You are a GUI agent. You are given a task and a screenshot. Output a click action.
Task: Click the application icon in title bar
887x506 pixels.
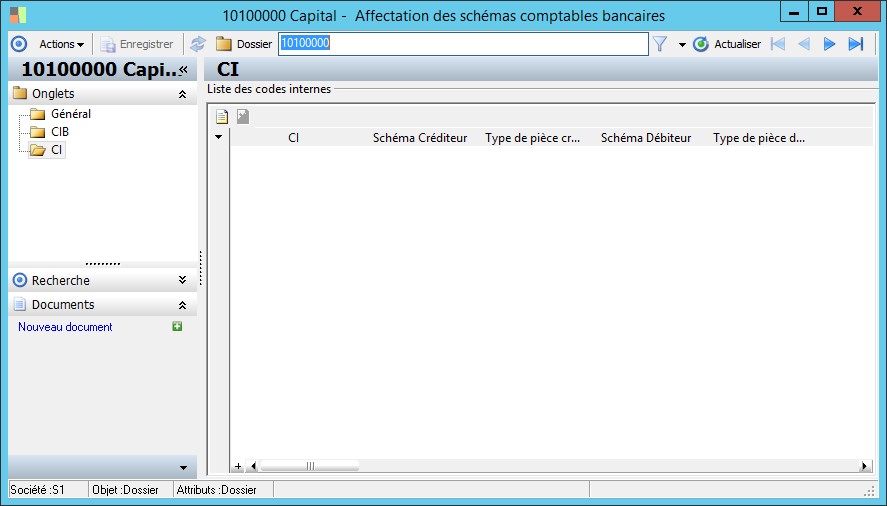[x=18, y=15]
